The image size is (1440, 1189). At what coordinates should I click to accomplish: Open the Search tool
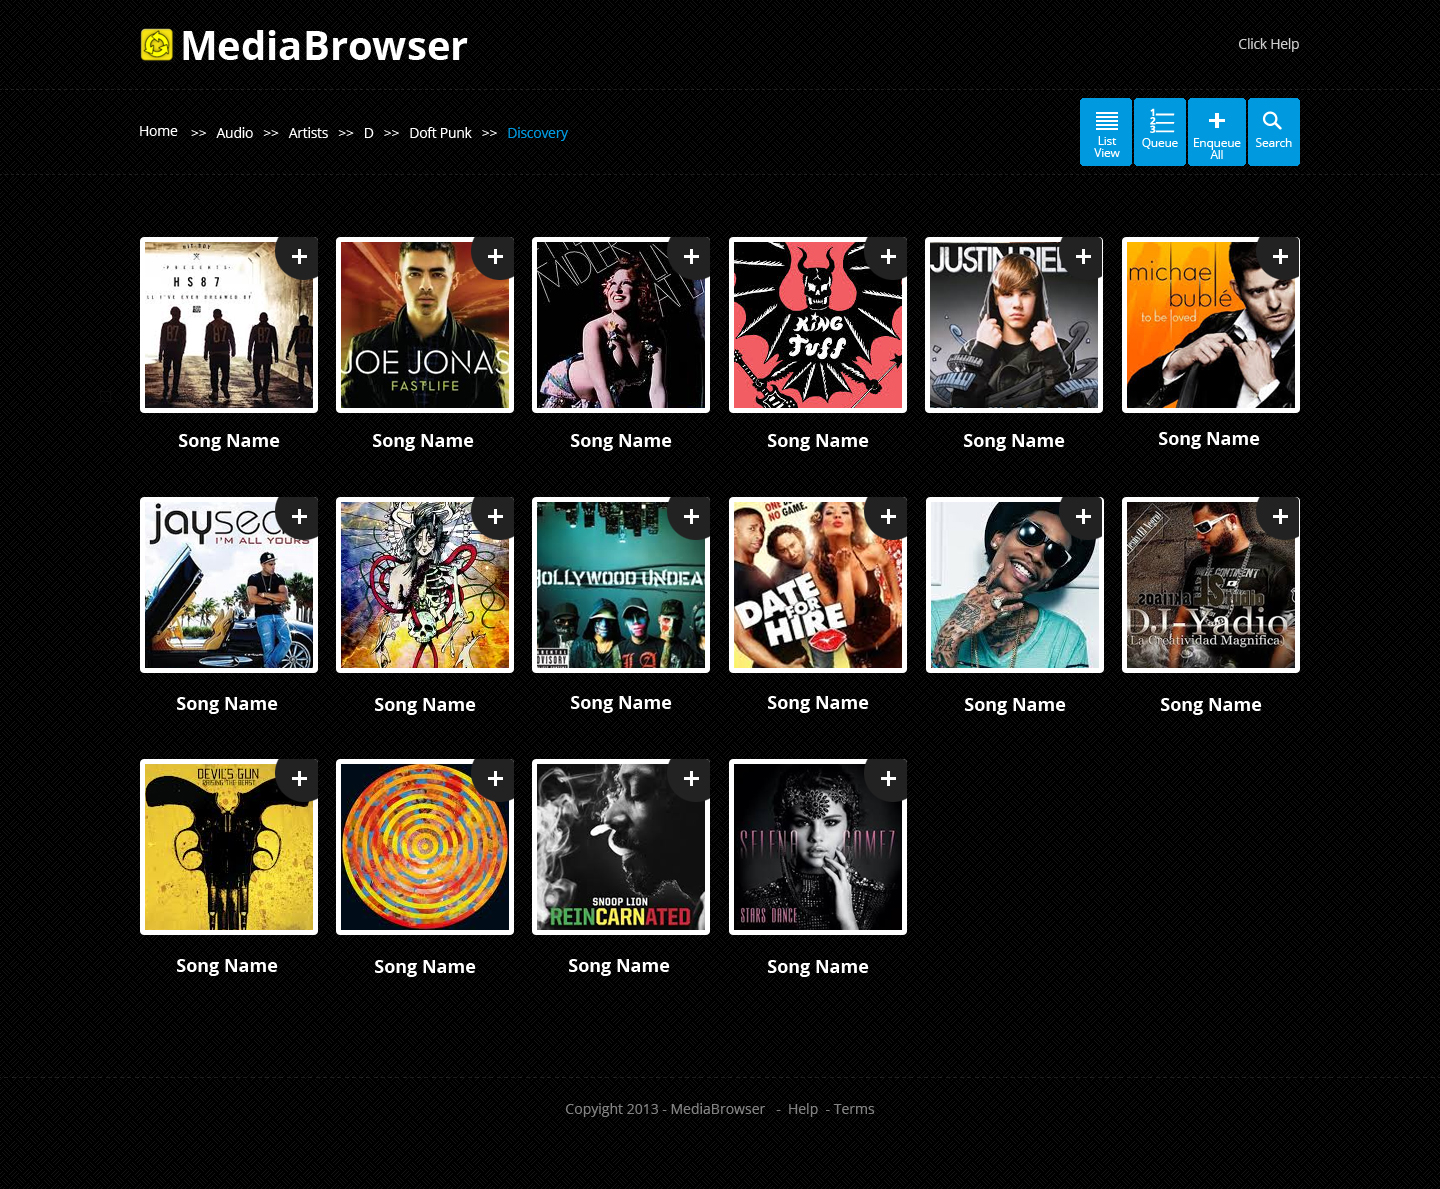point(1274,132)
